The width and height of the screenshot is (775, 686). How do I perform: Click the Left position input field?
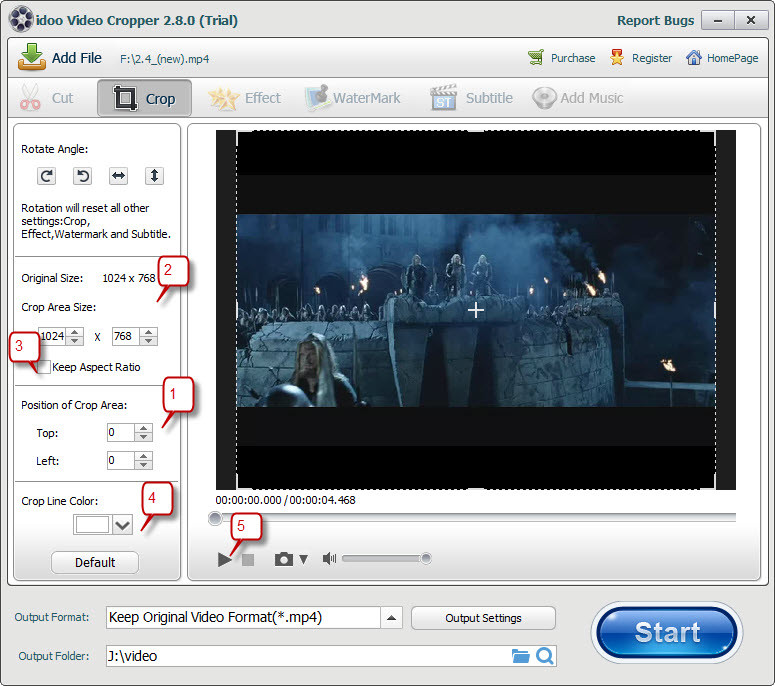coord(121,461)
